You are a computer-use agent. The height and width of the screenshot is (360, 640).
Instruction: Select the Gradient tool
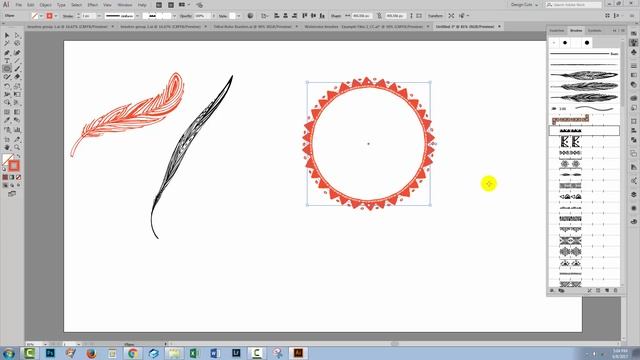(x=17, y=112)
